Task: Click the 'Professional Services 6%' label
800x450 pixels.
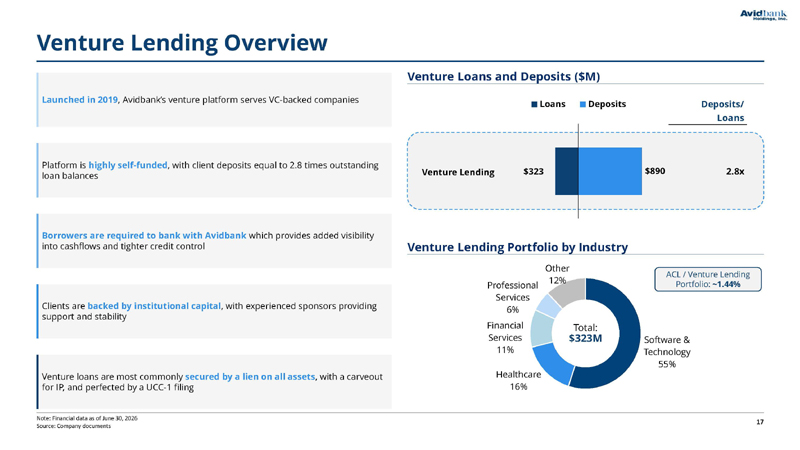Action: [512, 297]
